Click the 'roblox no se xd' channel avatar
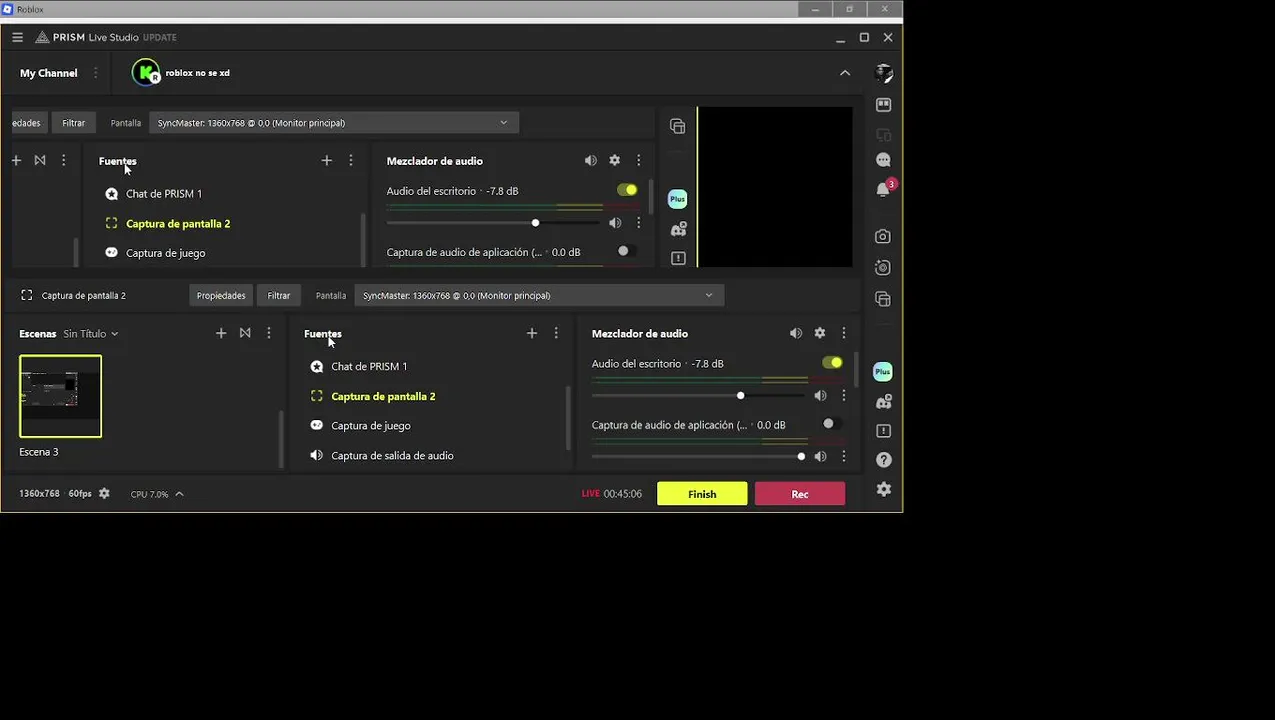 click(146, 72)
